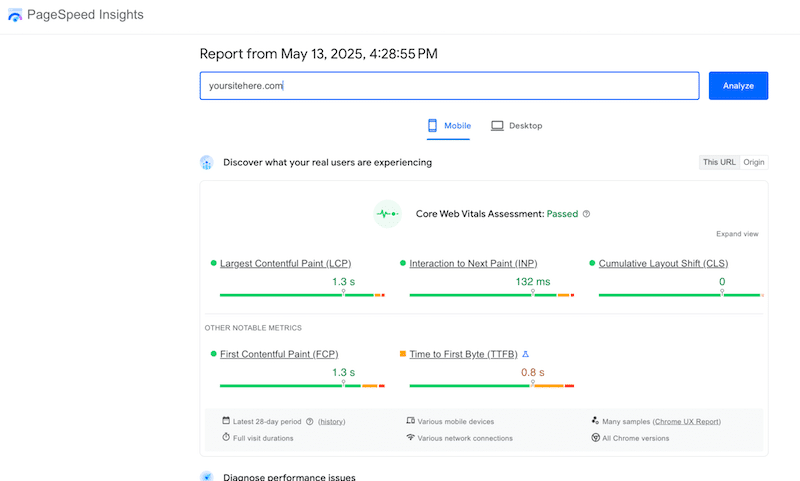Image resolution: width=800 pixels, height=481 pixels.
Task: Click the TTFB value 0.8 s
Action: click(533, 372)
